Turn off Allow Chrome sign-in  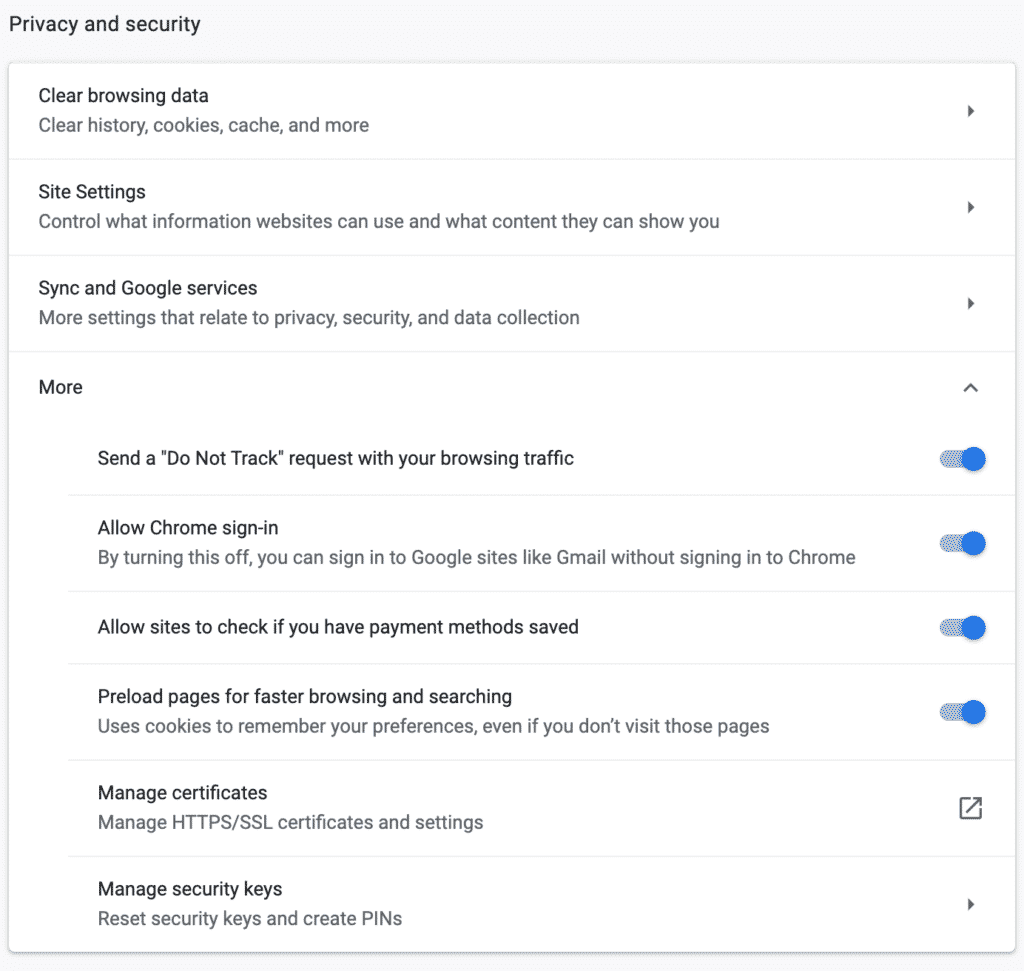pos(961,543)
